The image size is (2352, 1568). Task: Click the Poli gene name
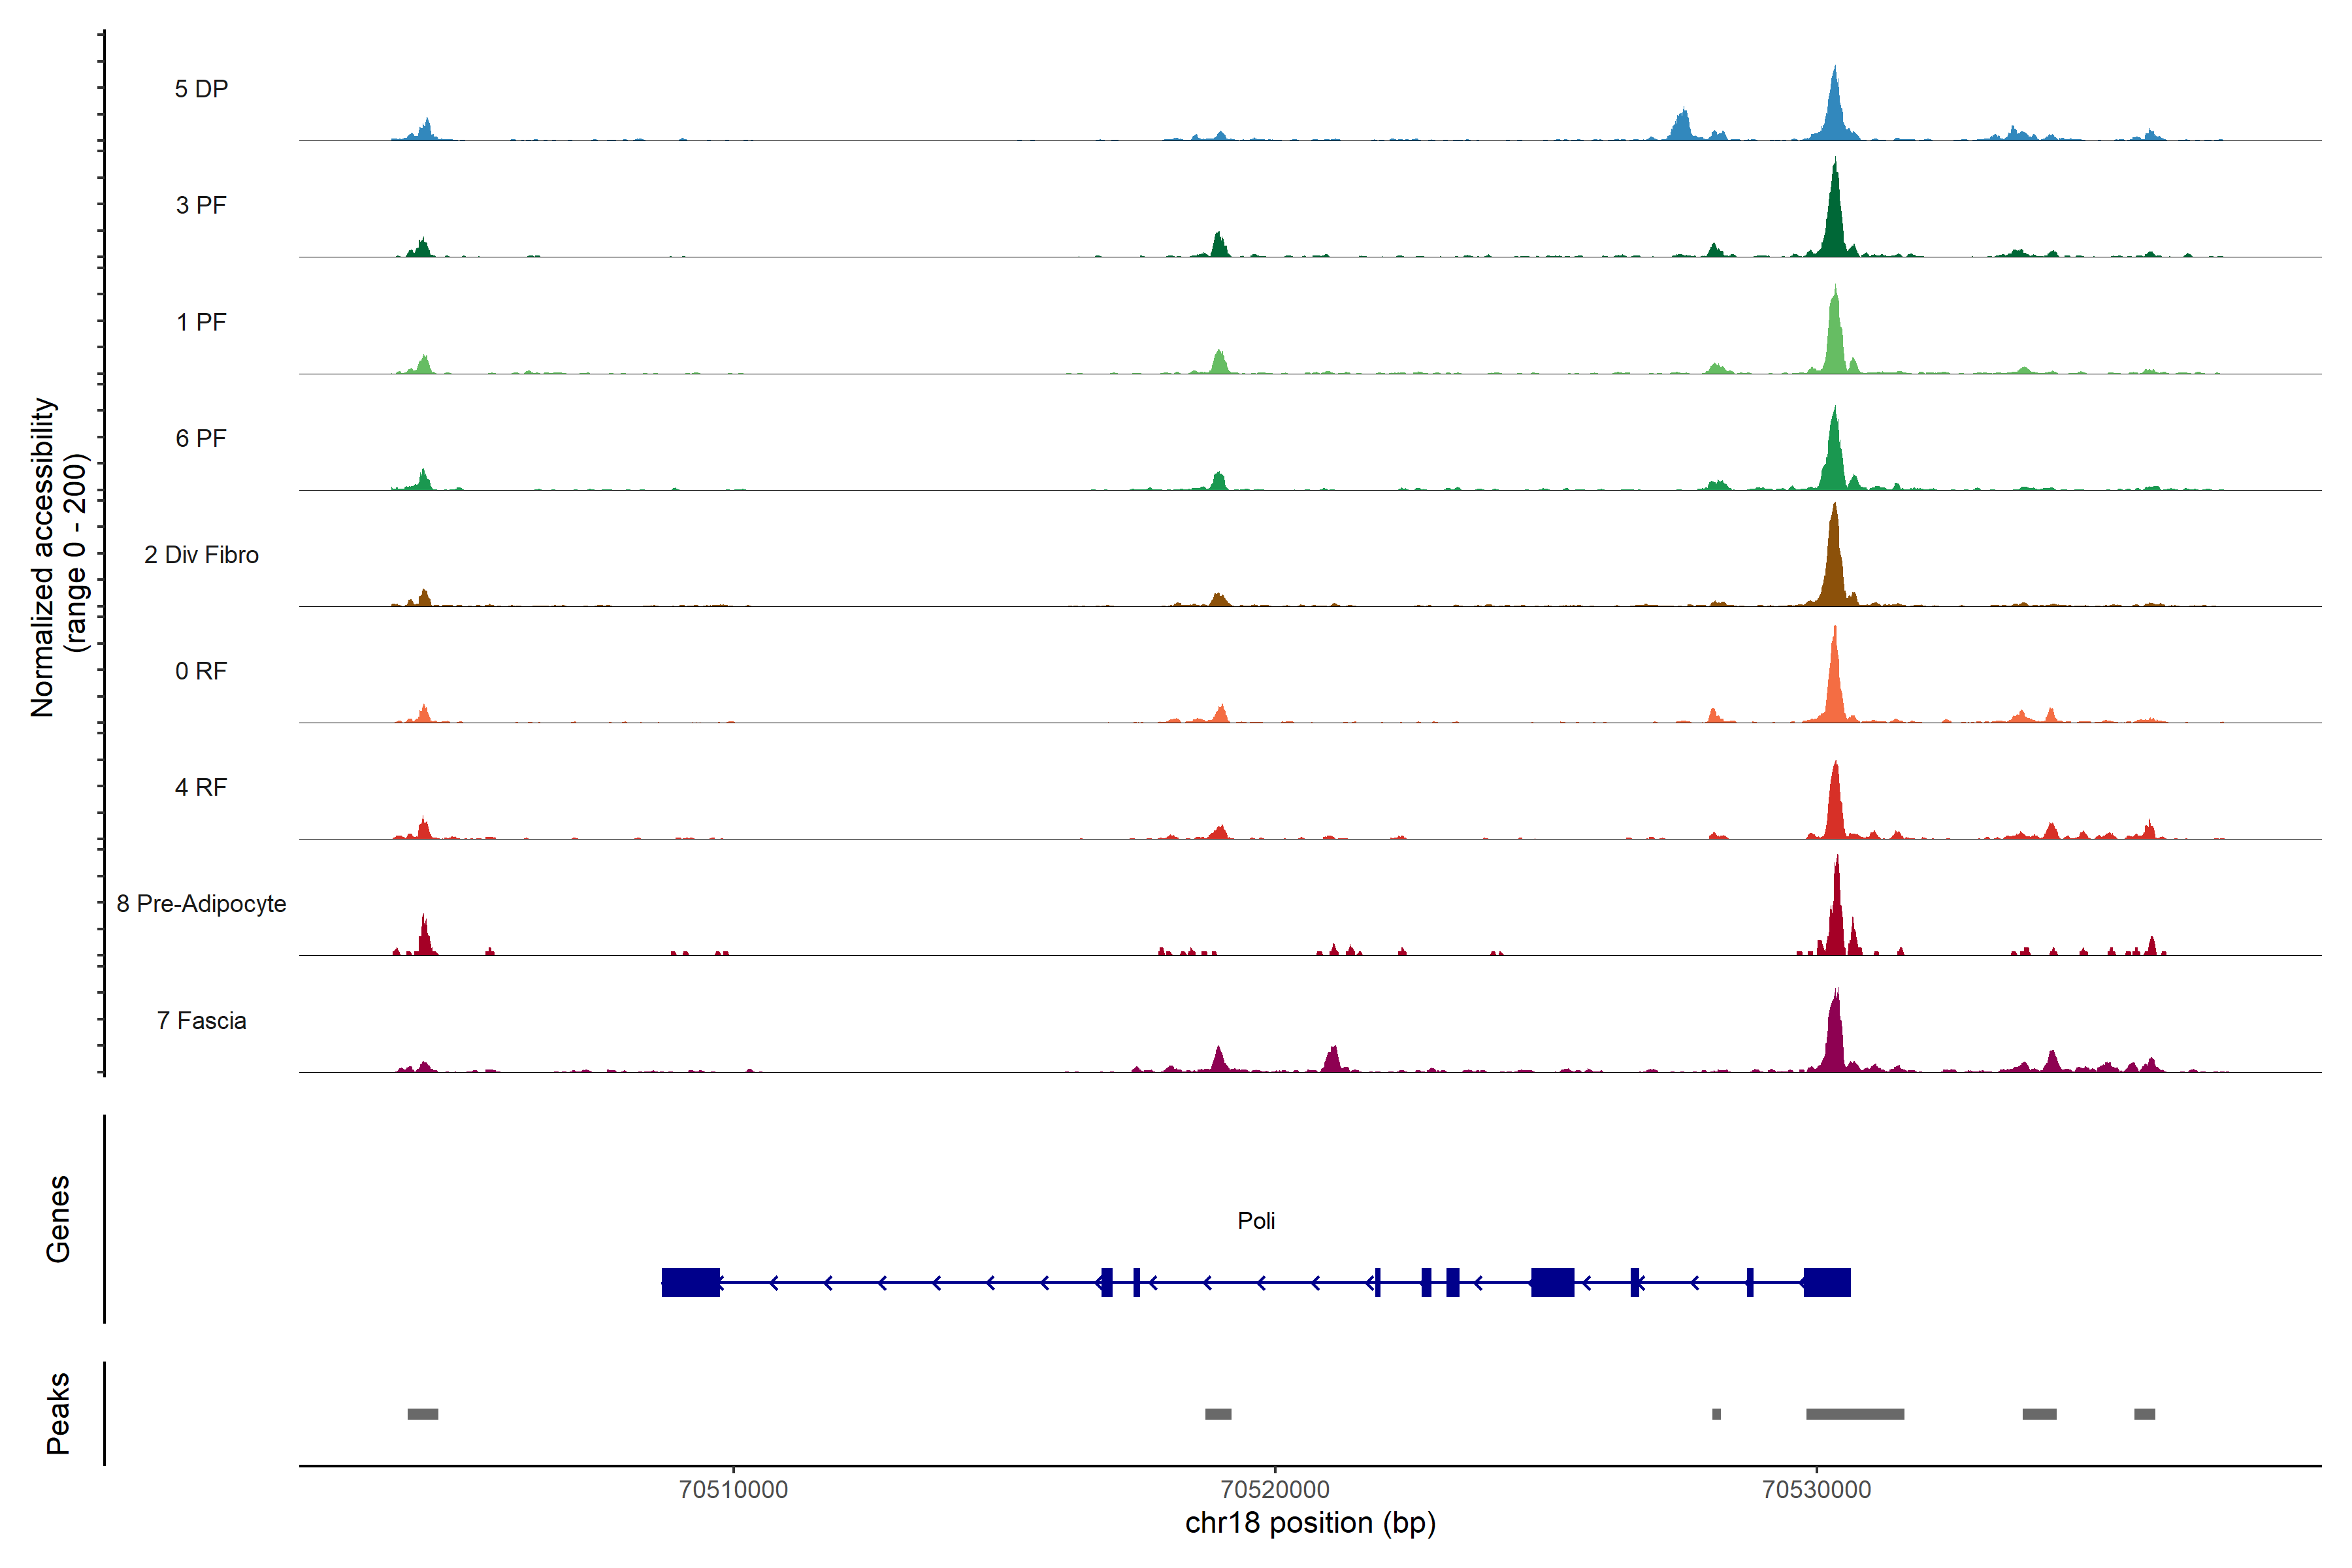tap(1256, 1220)
